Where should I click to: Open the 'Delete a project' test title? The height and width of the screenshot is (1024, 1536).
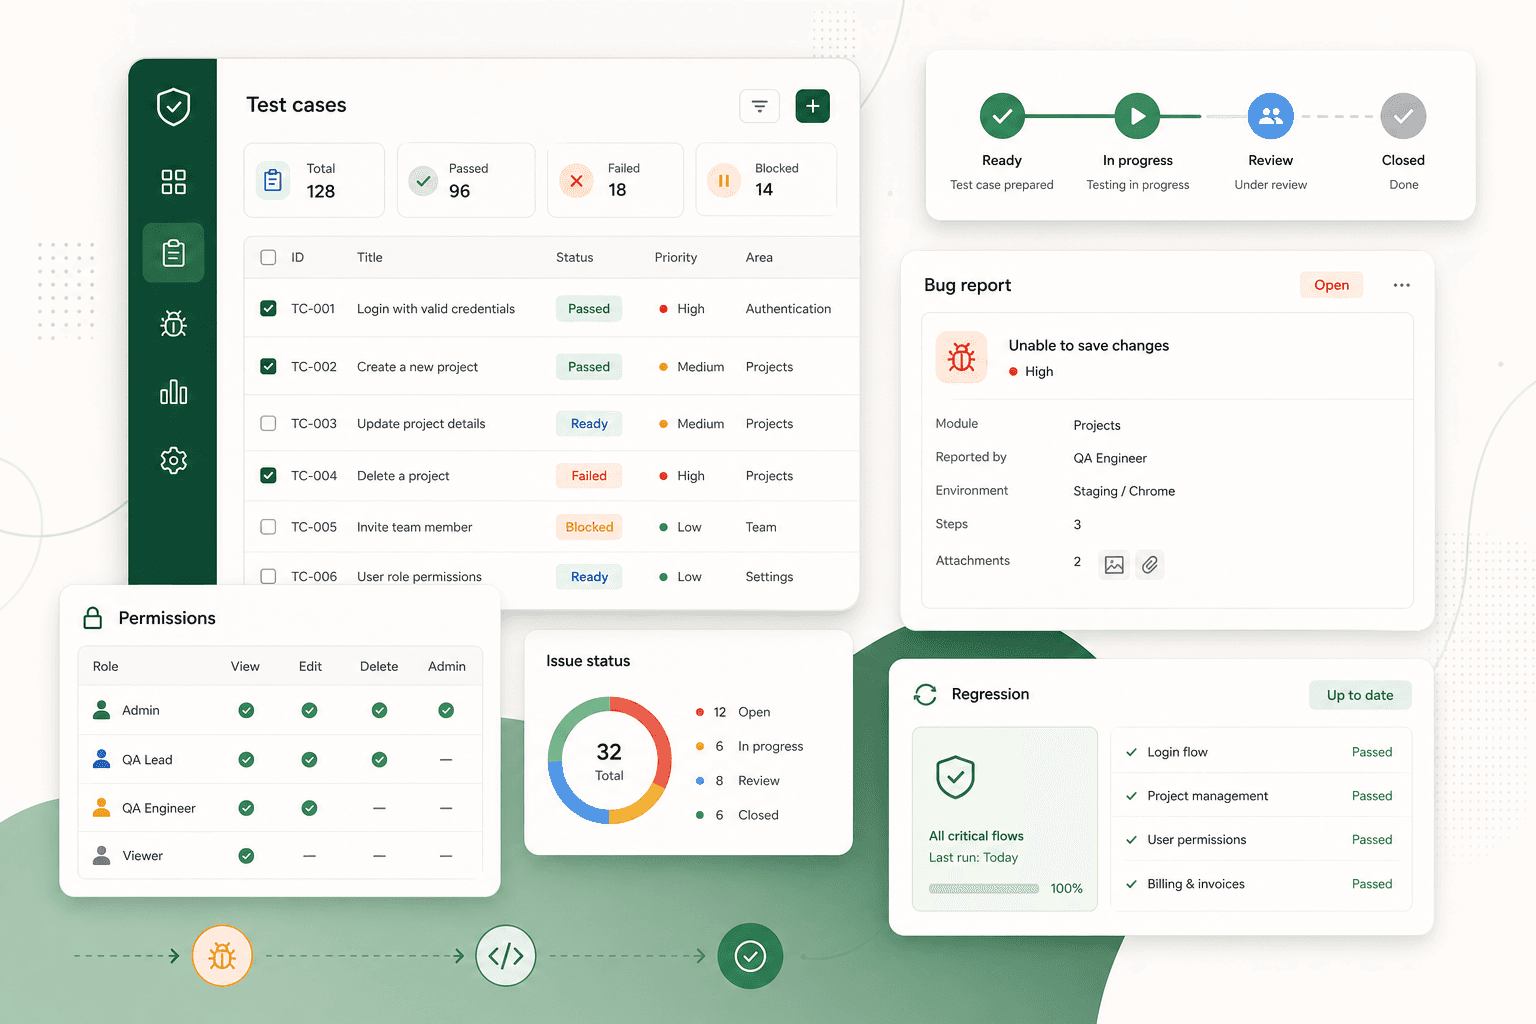pos(403,475)
